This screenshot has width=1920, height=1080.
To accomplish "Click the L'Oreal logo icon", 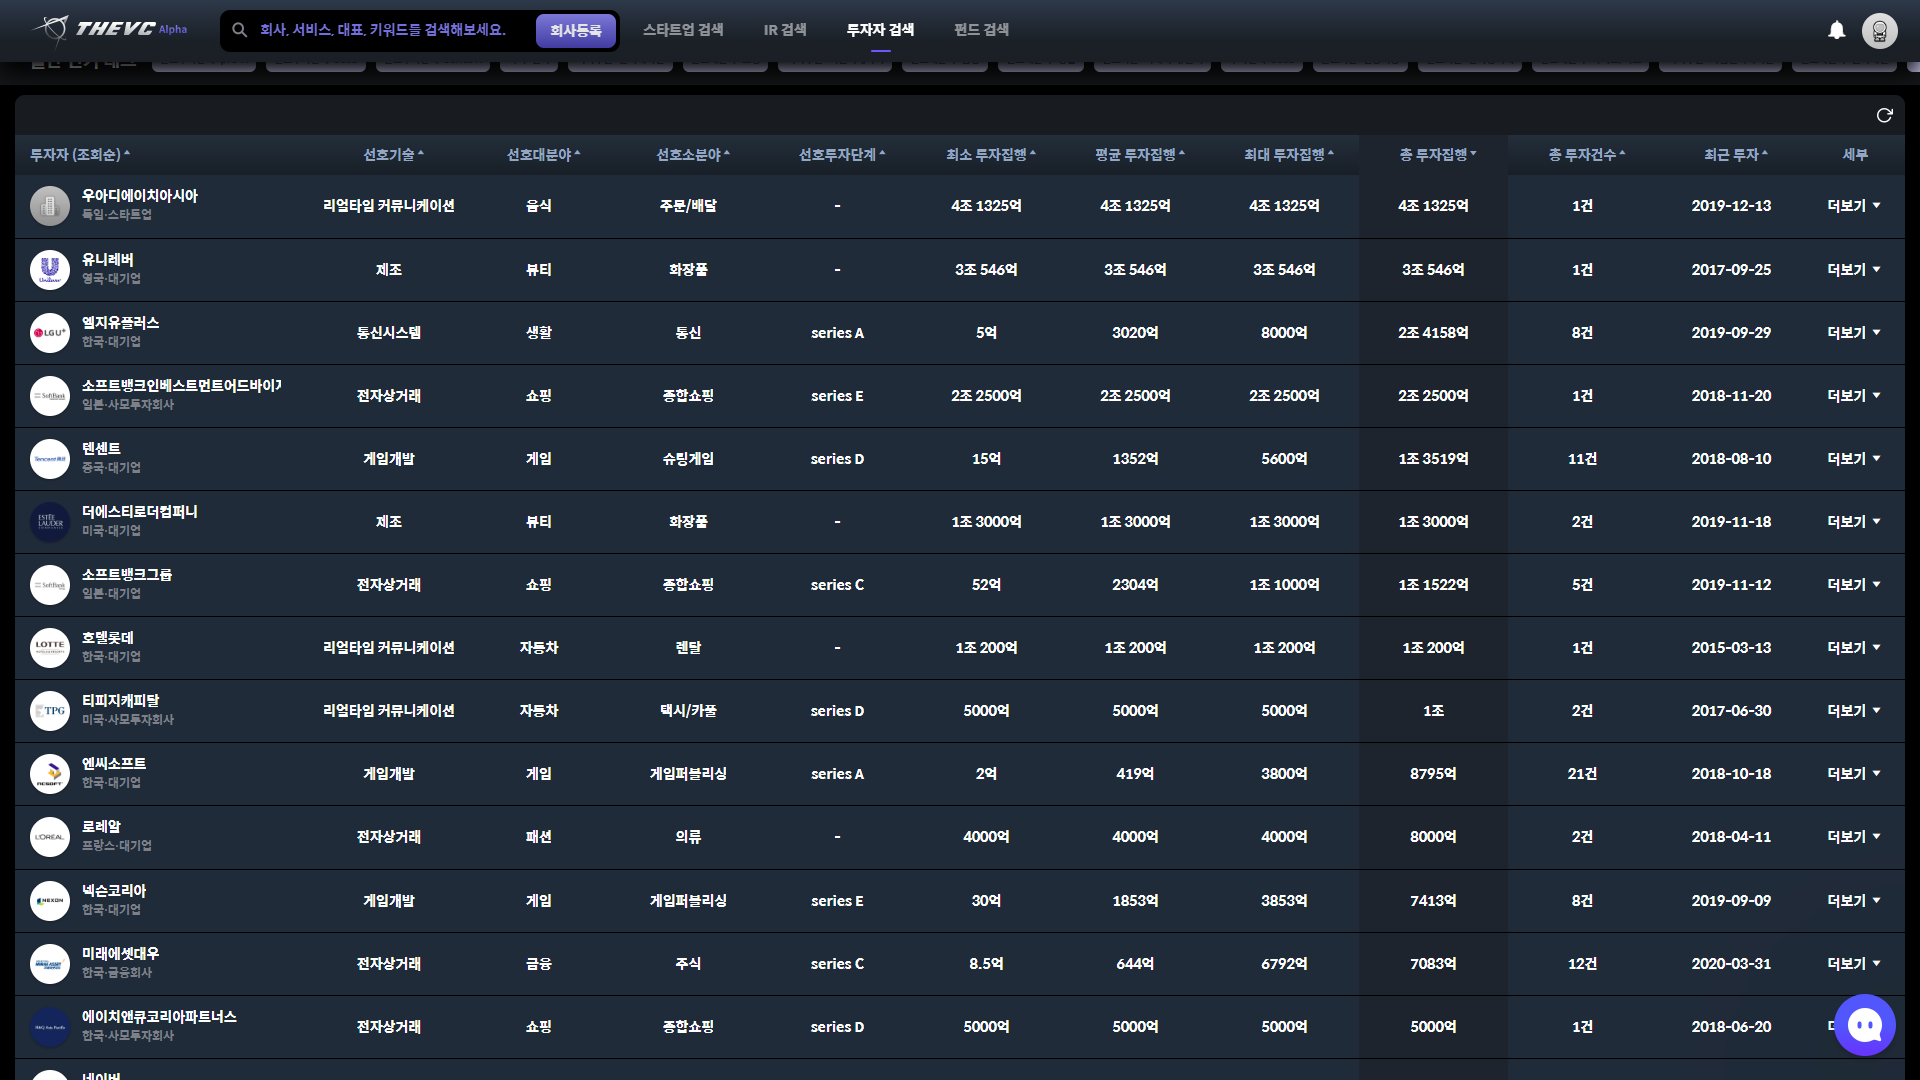I will (x=50, y=837).
